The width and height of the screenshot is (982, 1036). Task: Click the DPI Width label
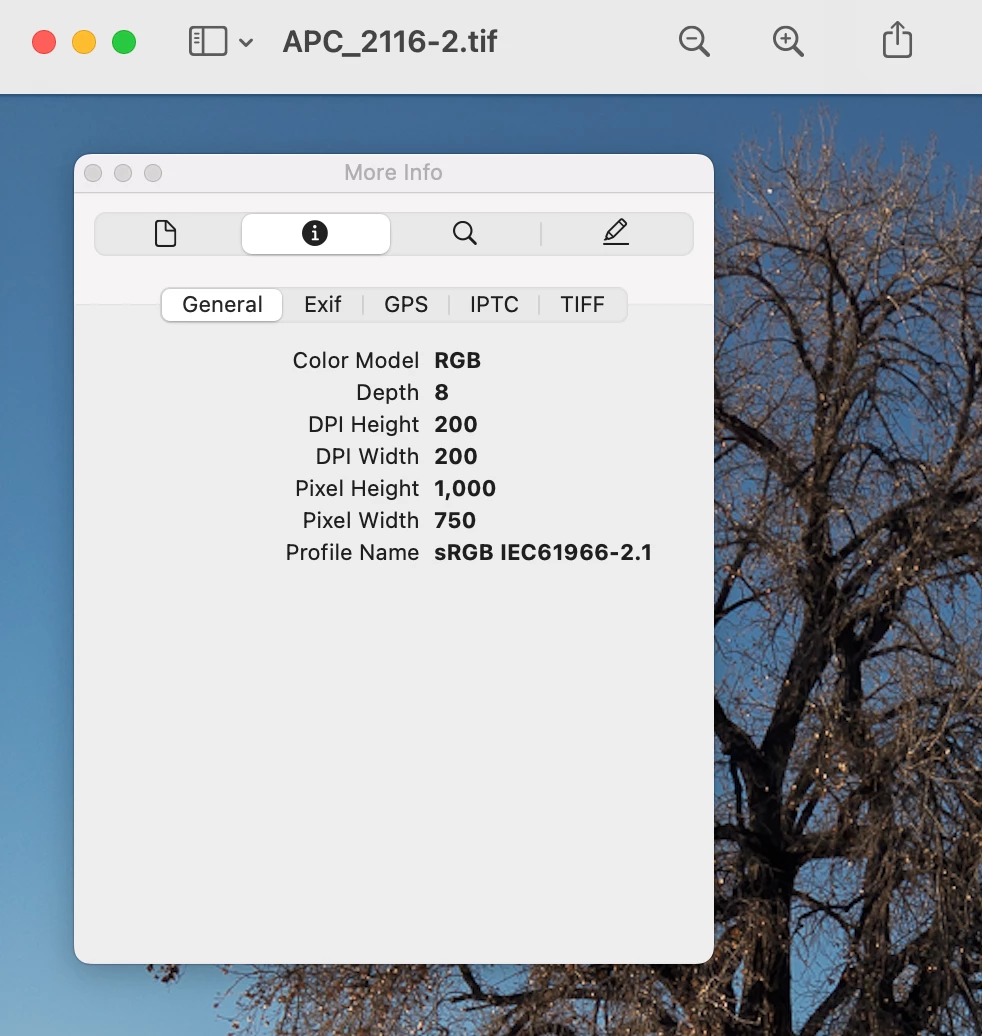[367, 457]
